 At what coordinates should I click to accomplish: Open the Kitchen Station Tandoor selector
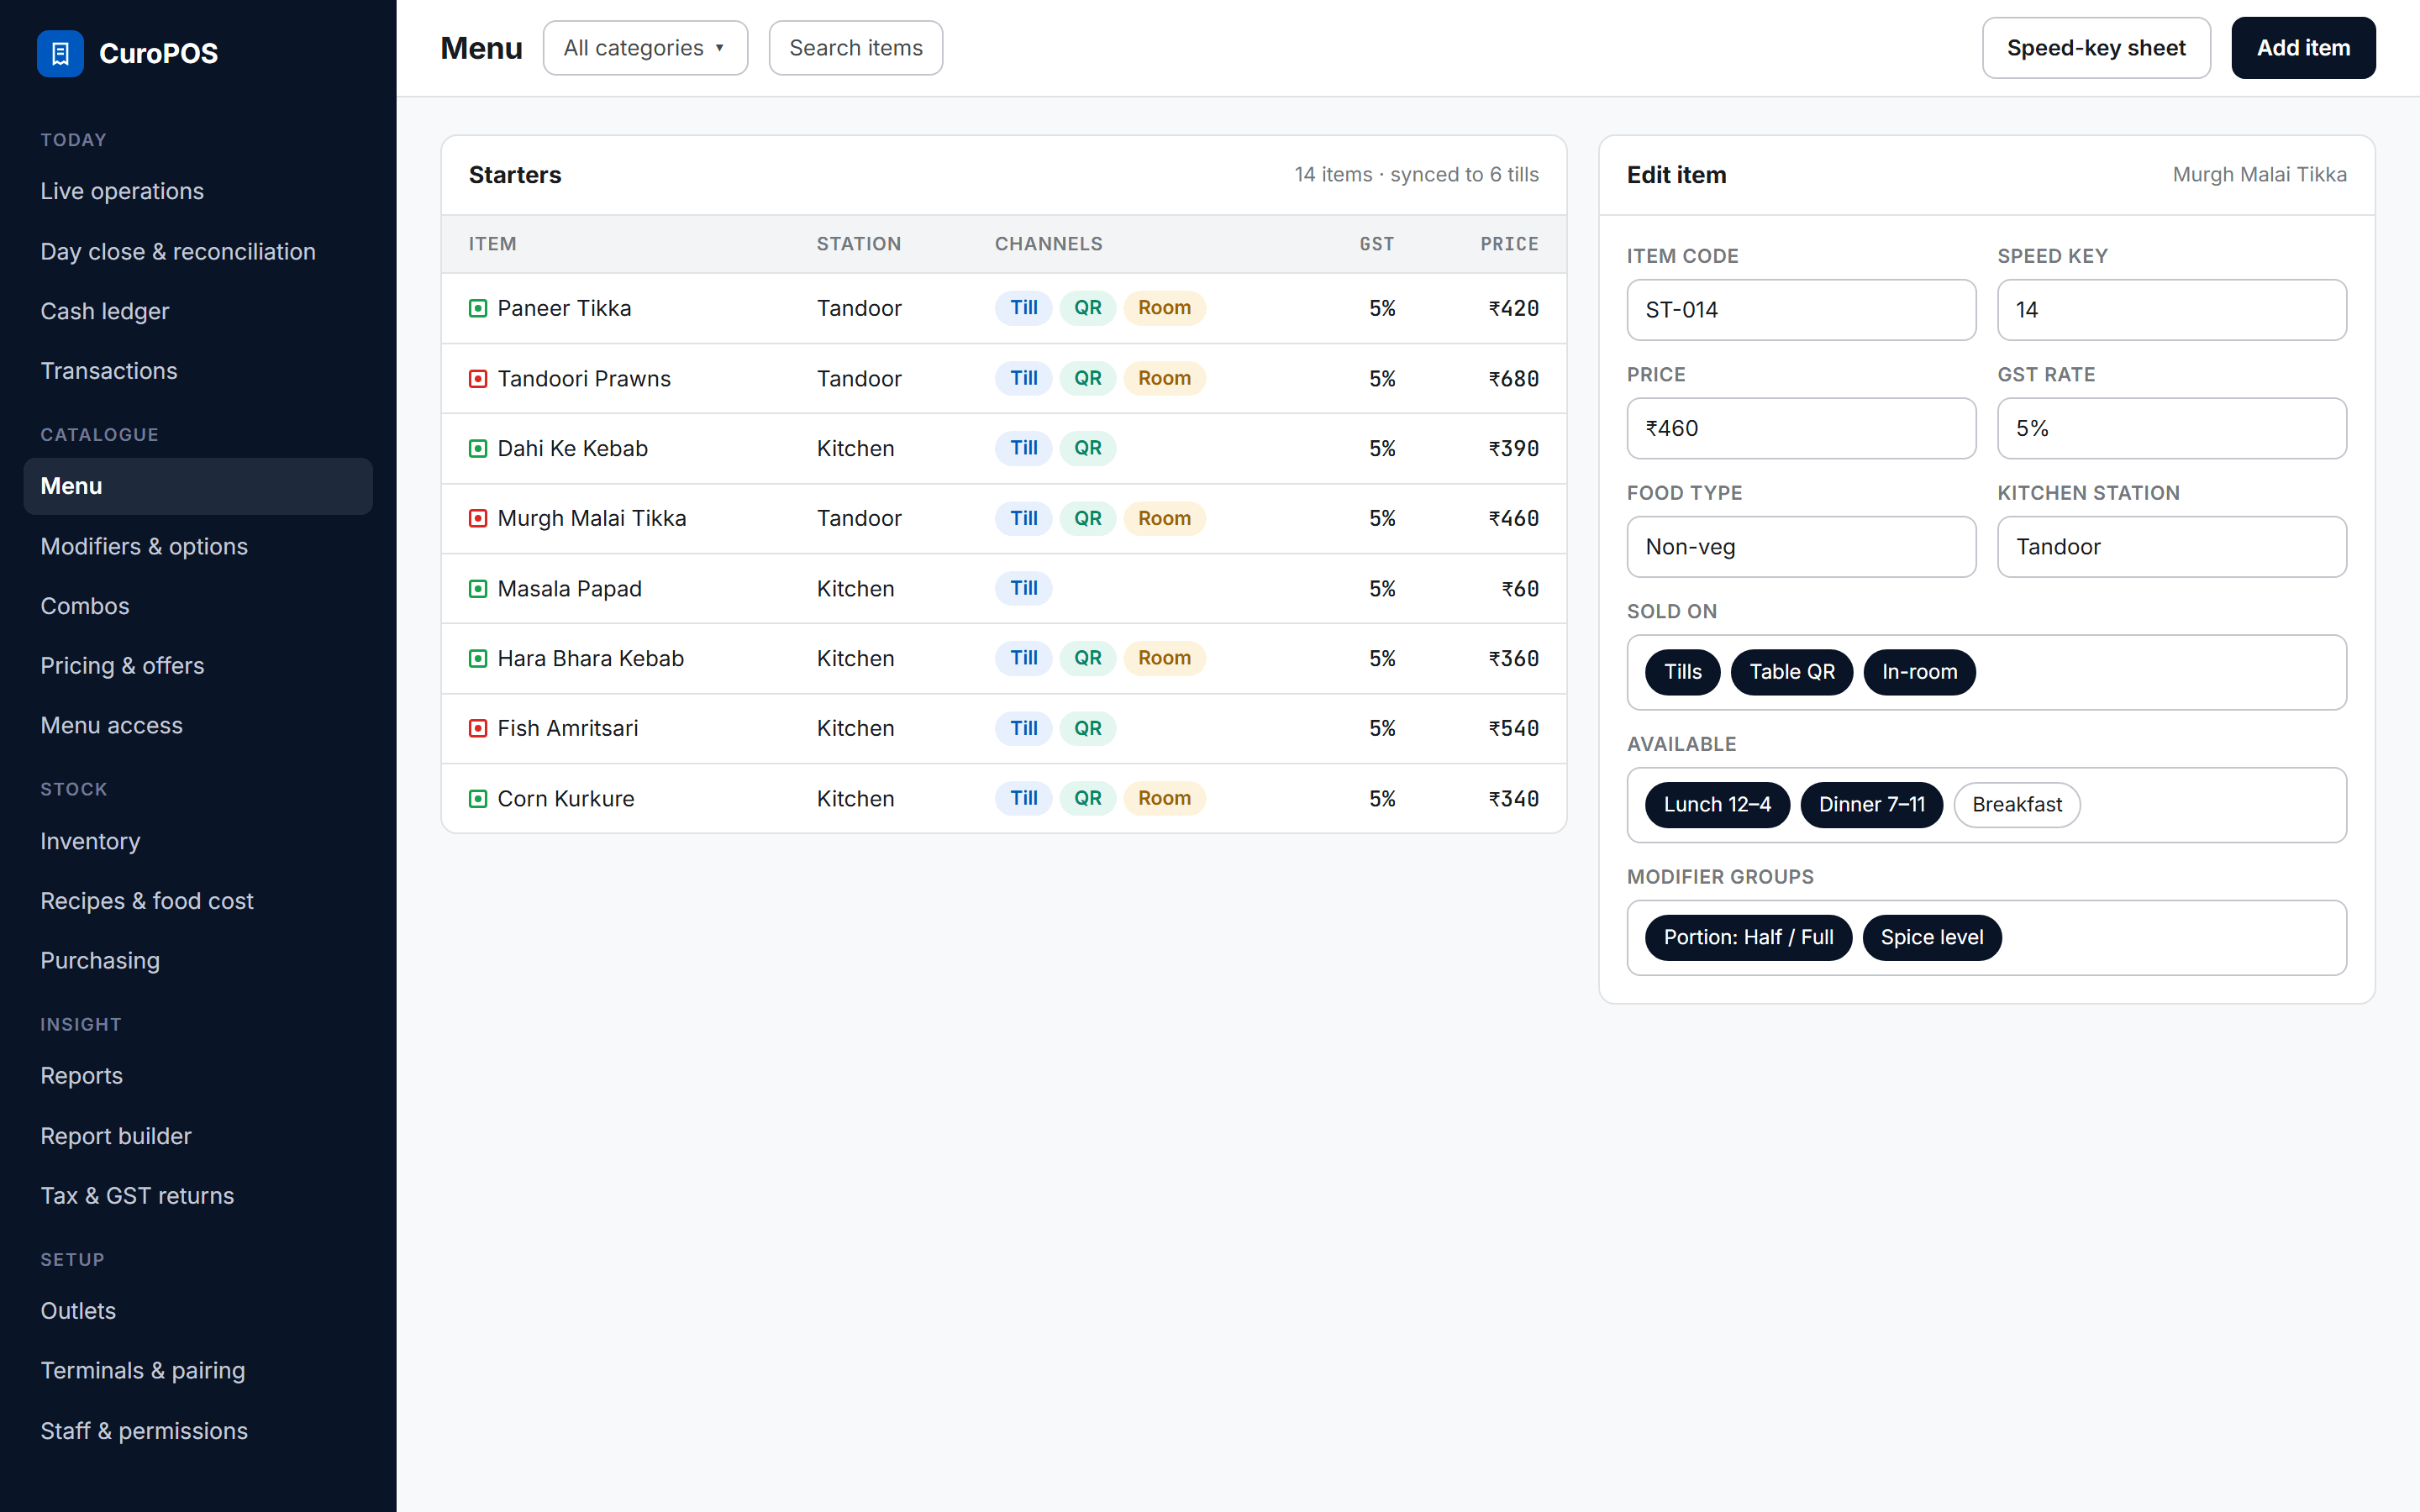[x=2171, y=547]
